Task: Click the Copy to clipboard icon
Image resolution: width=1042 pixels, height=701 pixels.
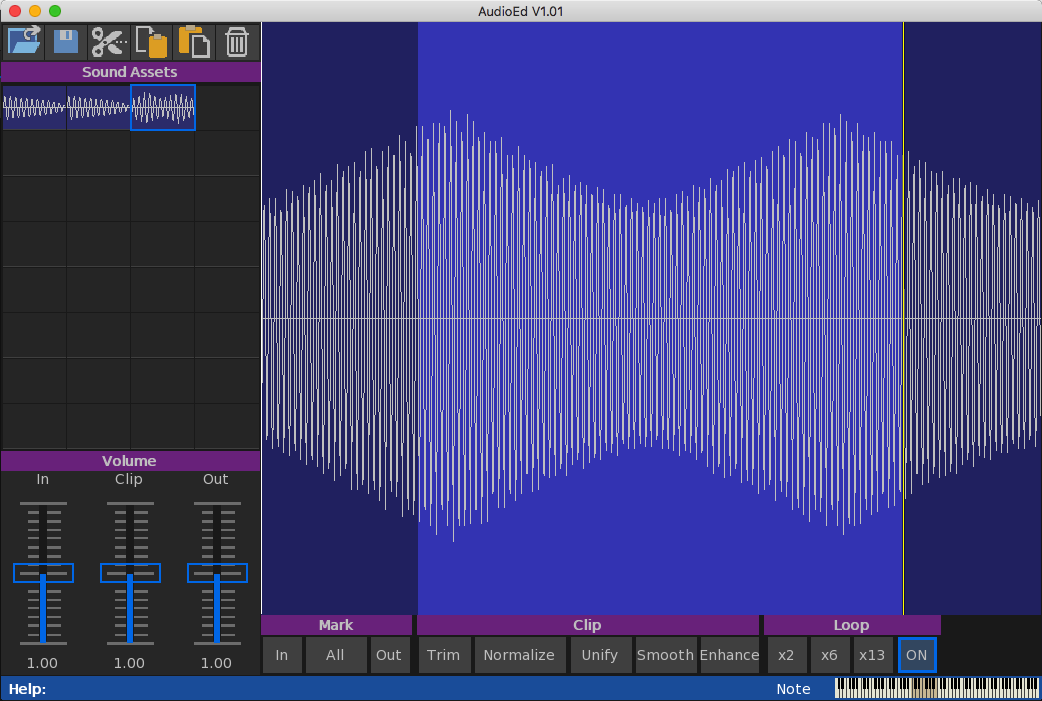Action: 151,42
